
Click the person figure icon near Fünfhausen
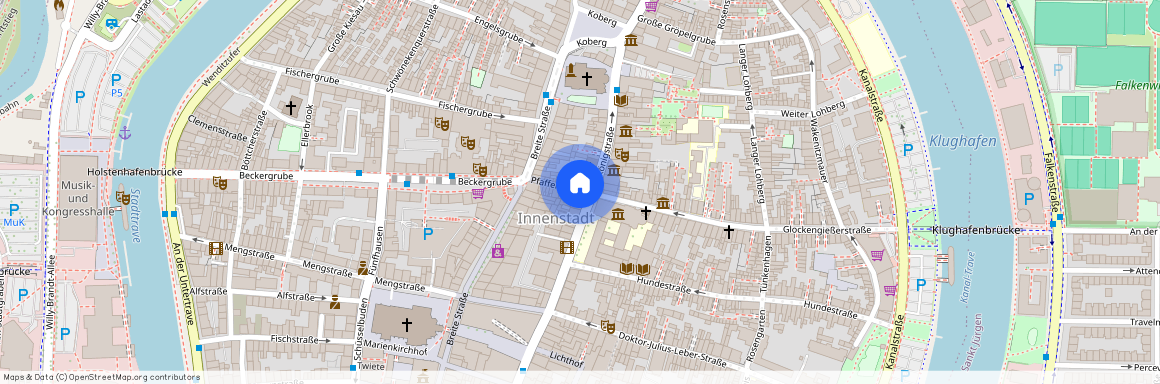pos(363,268)
